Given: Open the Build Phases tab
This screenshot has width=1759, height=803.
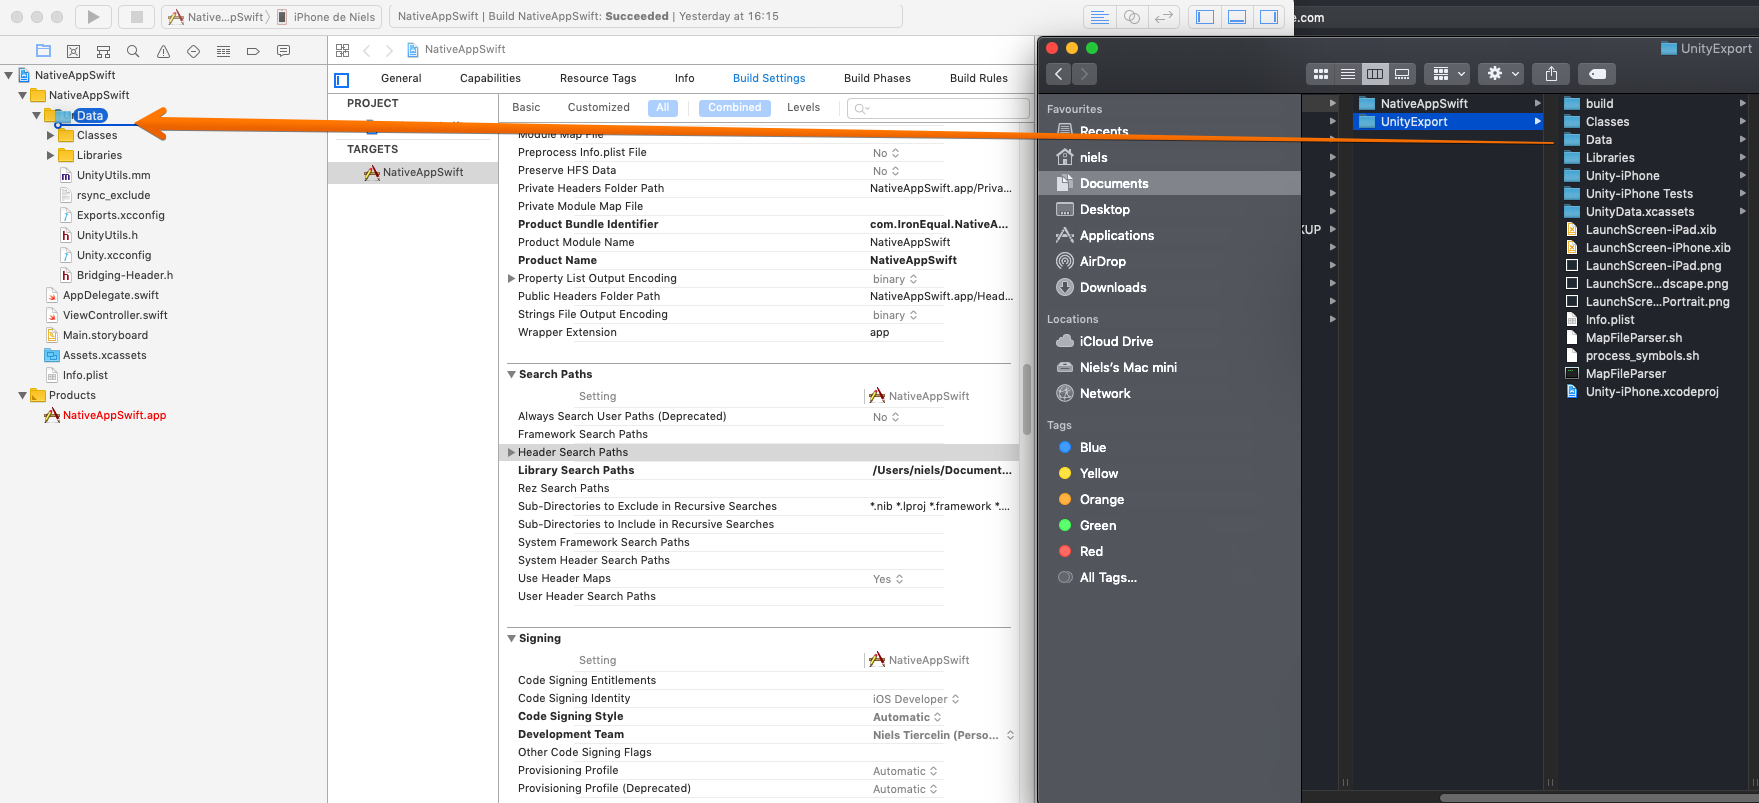Looking at the screenshot, I should (x=877, y=79).
